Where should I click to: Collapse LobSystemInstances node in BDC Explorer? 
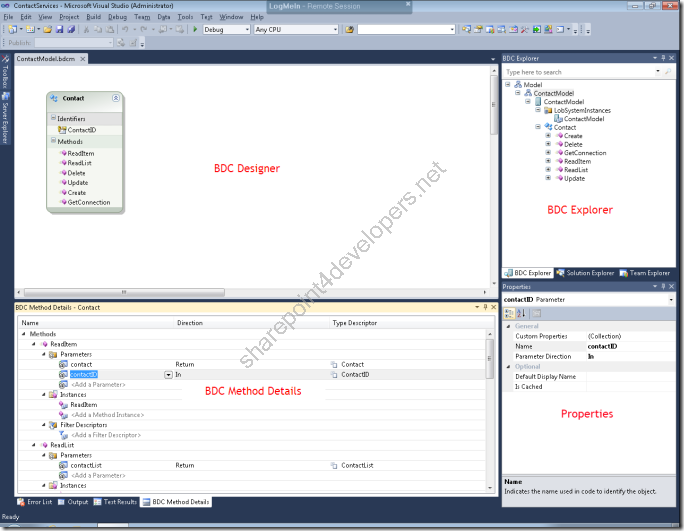pyautogui.click(x=538, y=110)
